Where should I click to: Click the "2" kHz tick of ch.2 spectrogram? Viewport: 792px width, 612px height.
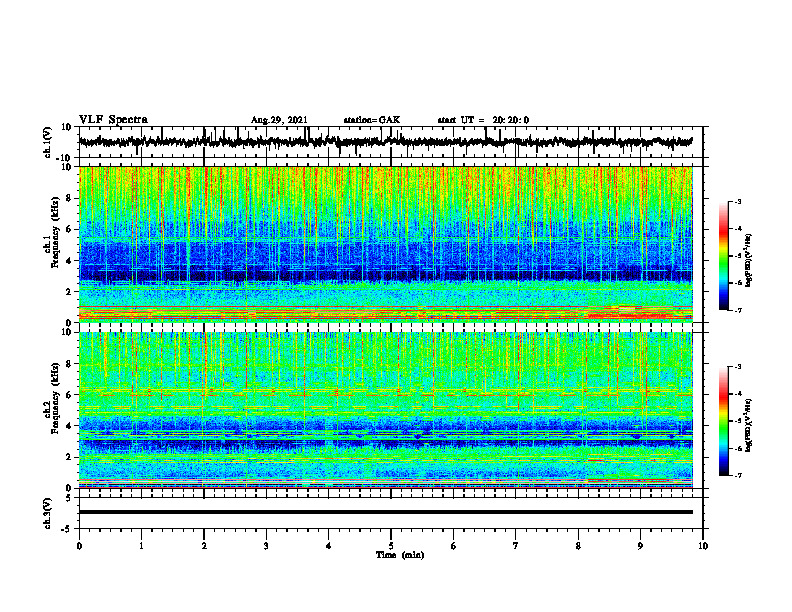pos(69,457)
